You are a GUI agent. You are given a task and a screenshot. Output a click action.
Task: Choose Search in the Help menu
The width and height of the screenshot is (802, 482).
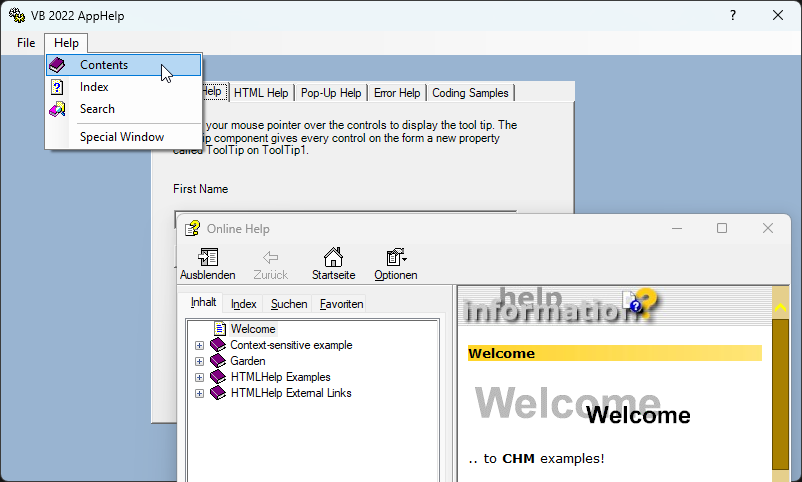[x=123, y=109]
